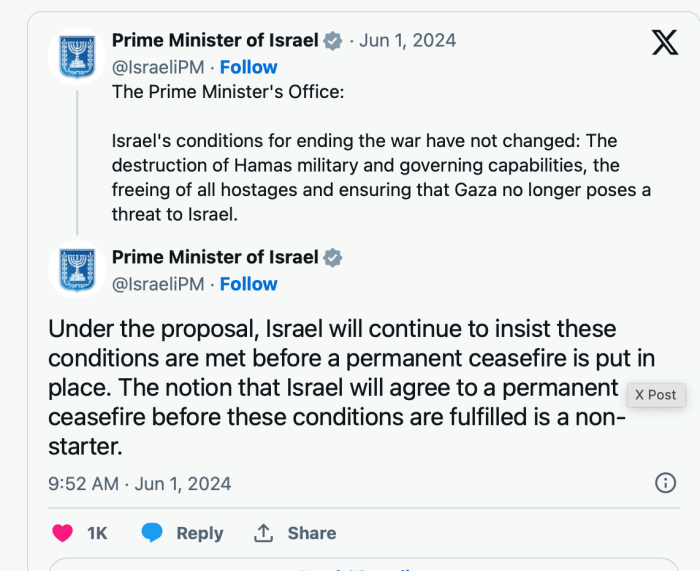Click the verified badge on the top tweet
Viewport: 700px width, 571px height.
pyautogui.click(x=333, y=41)
